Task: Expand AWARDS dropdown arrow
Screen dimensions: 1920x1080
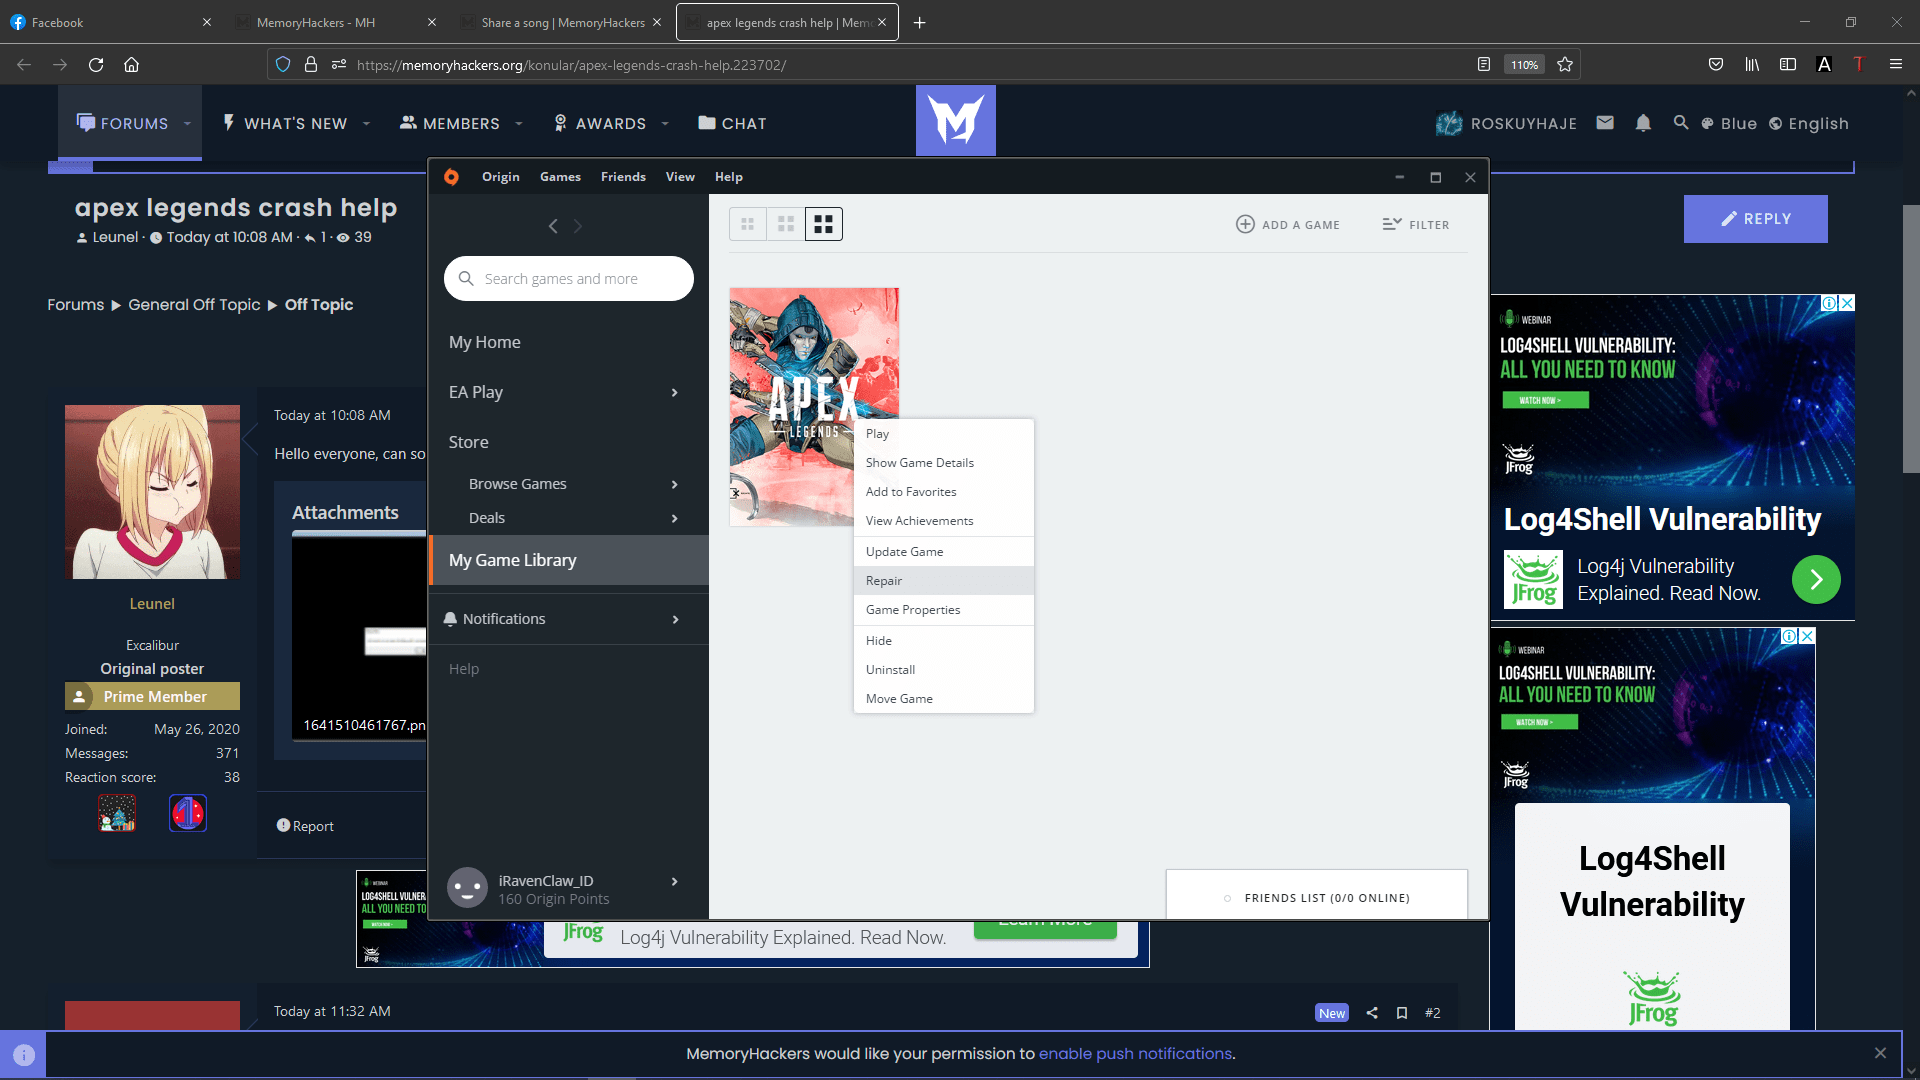Action: tap(665, 124)
